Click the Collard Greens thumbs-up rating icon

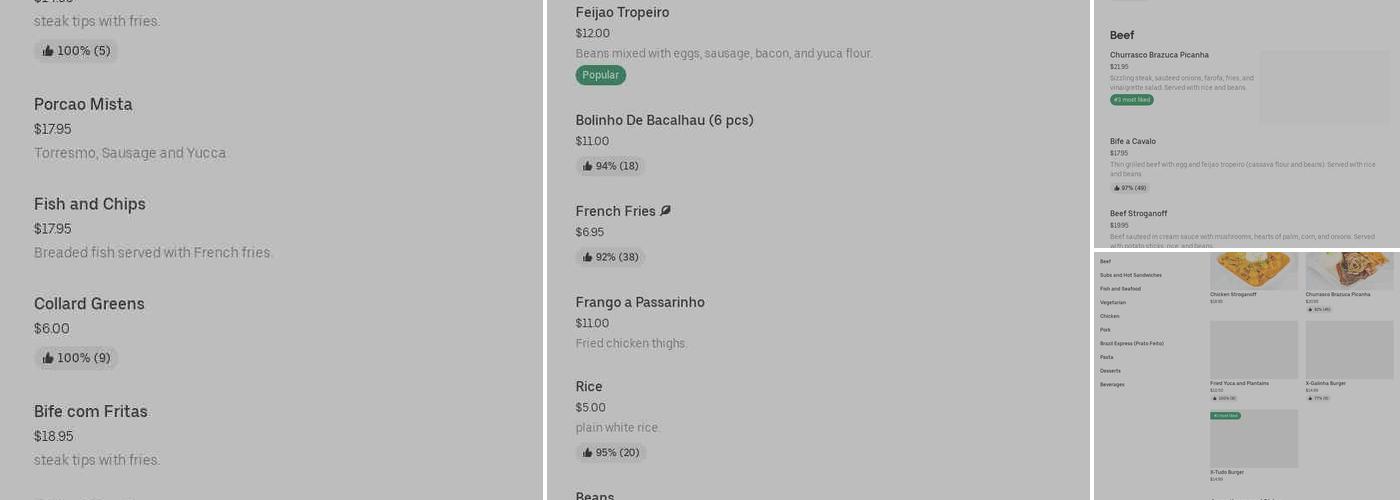(48, 358)
